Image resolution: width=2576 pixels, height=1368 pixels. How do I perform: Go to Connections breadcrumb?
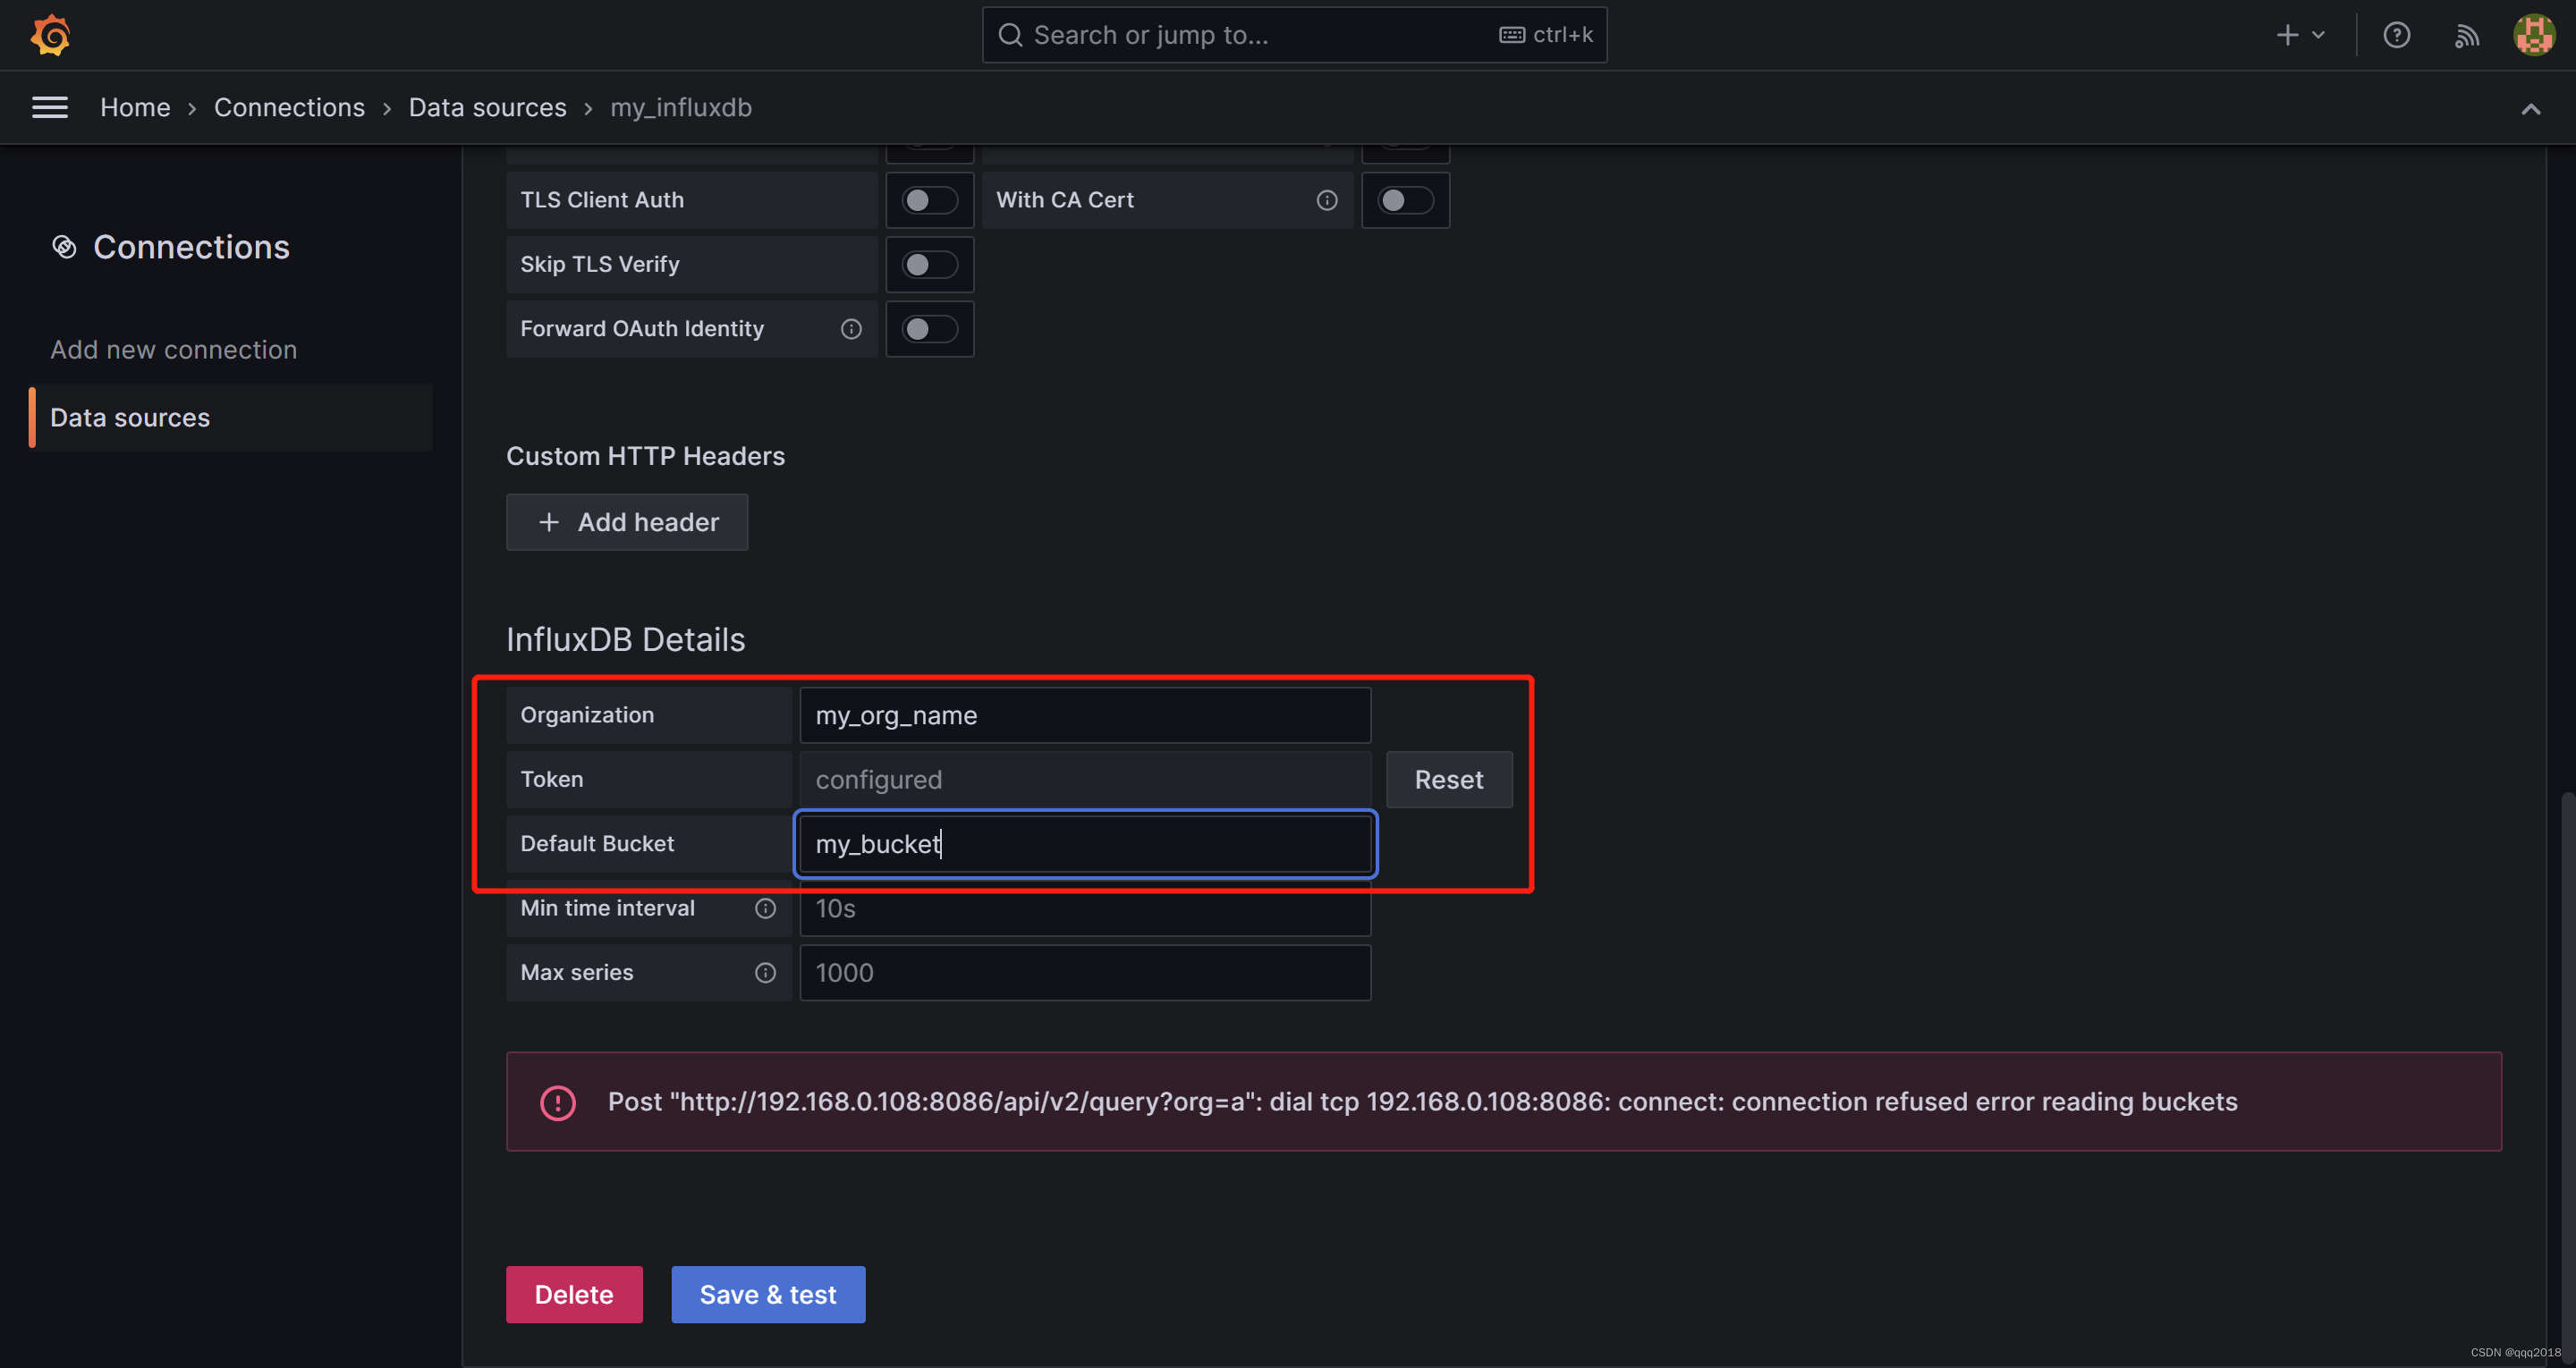[x=289, y=107]
